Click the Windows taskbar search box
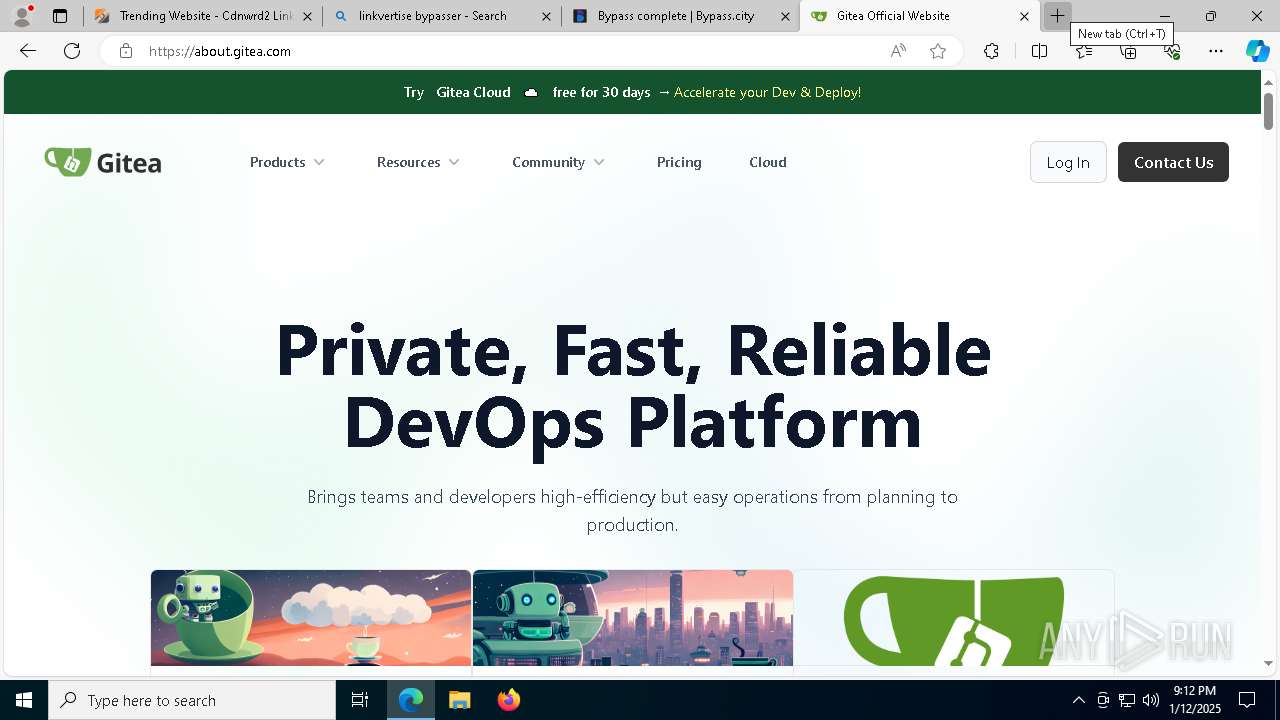This screenshot has height=720, width=1280. click(x=192, y=700)
